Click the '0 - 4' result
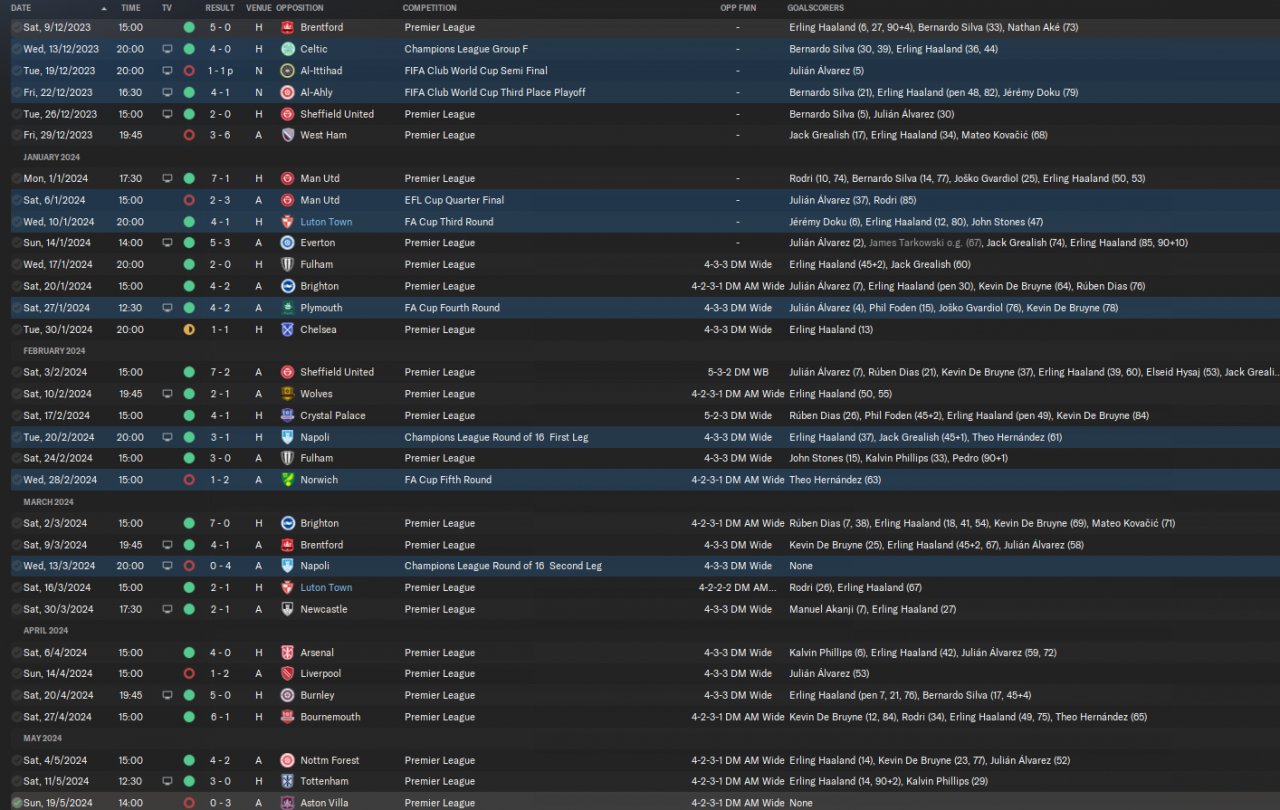 click(220, 566)
